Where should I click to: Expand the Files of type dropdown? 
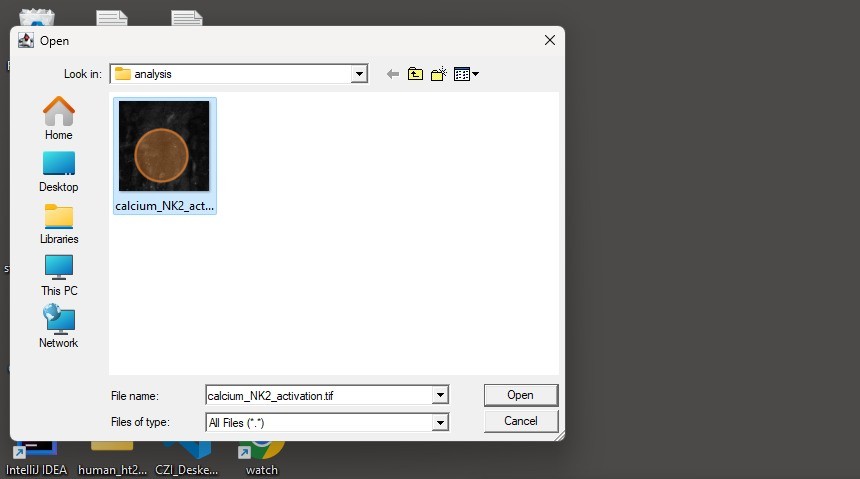point(440,423)
